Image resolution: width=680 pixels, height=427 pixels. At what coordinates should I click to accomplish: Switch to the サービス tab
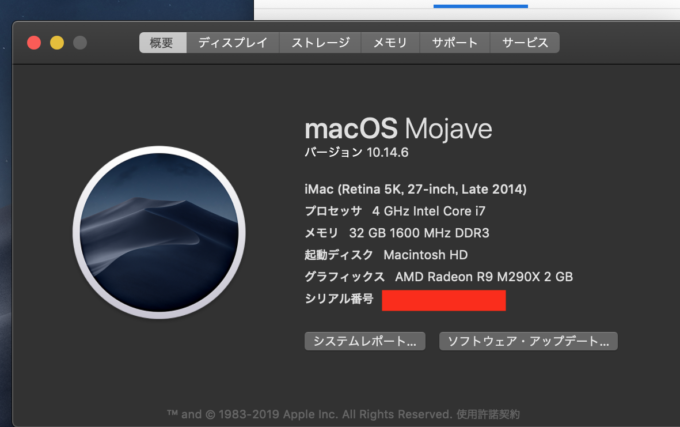click(525, 42)
